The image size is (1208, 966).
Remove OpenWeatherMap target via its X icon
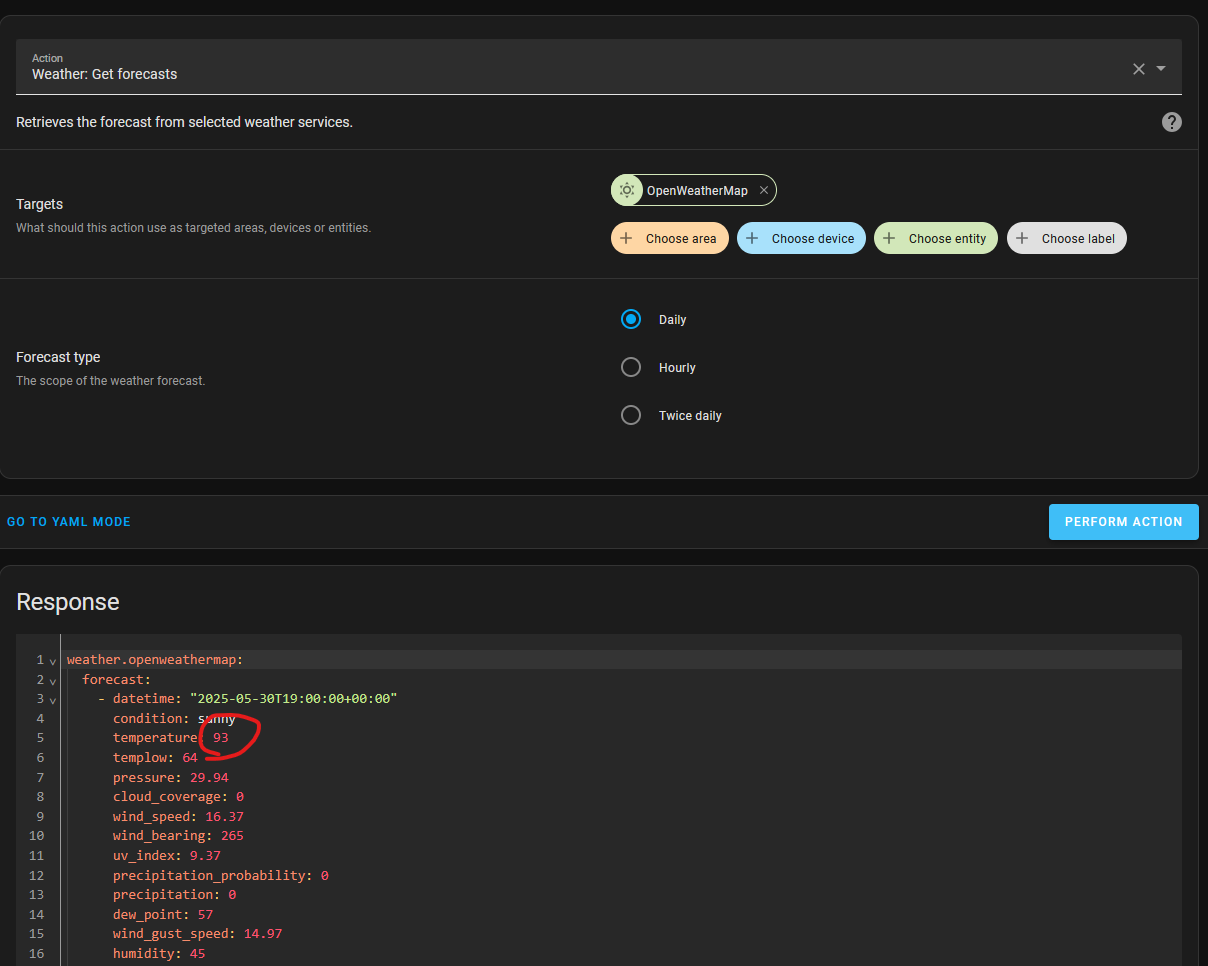click(763, 190)
